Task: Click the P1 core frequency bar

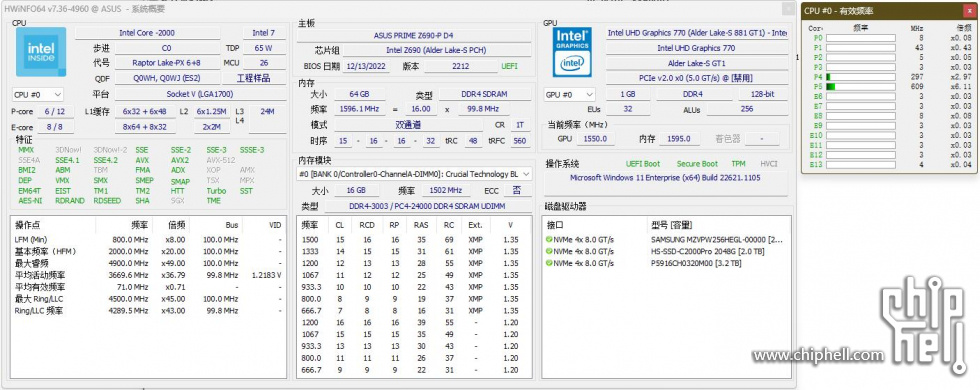Action: click(x=861, y=48)
